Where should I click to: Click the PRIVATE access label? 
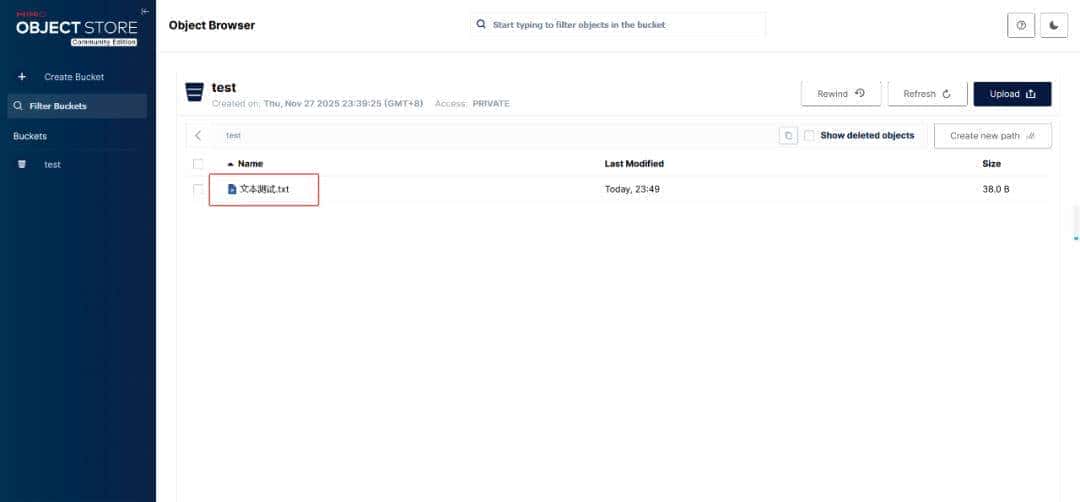click(x=491, y=104)
